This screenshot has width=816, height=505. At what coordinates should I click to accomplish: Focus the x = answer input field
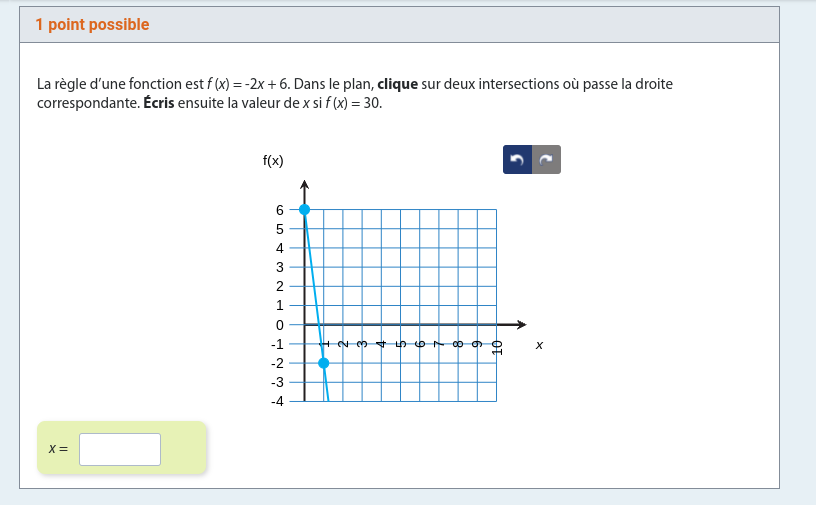pos(120,449)
